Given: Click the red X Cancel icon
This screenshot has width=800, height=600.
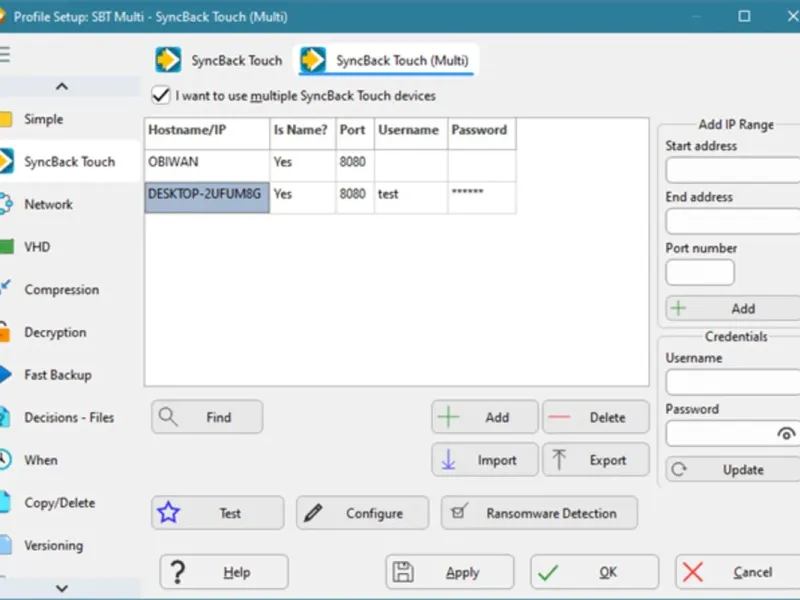Looking at the screenshot, I should 692,572.
